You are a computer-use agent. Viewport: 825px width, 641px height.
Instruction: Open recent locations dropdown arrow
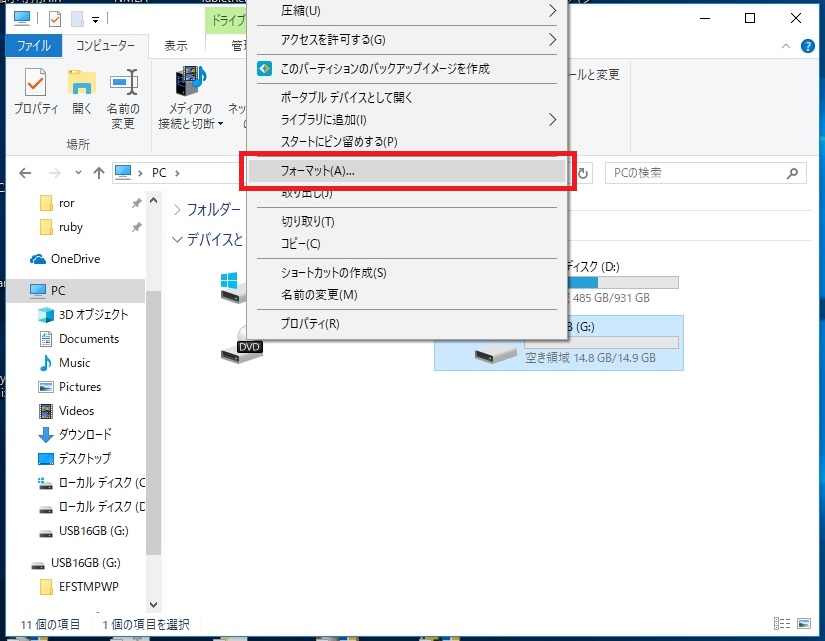(x=78, y=173)
